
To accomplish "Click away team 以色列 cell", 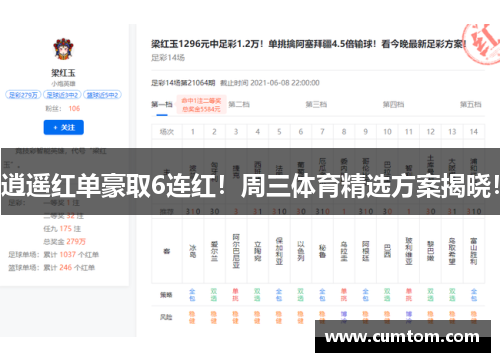I will click(x=301, y=251).
